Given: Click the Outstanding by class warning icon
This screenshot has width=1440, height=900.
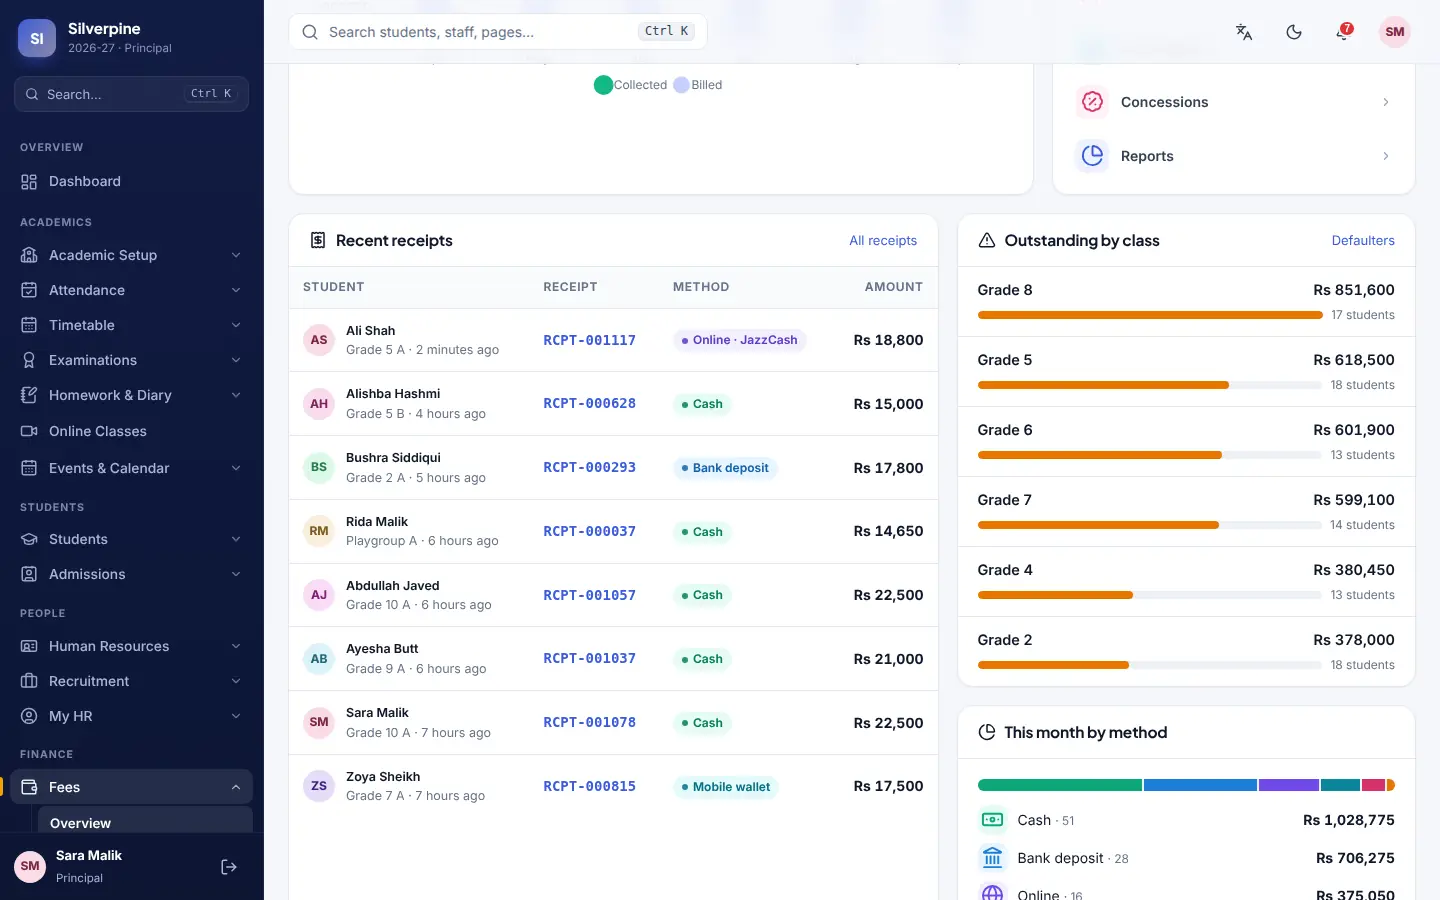Looking at the screenshot, I should 987,240.
